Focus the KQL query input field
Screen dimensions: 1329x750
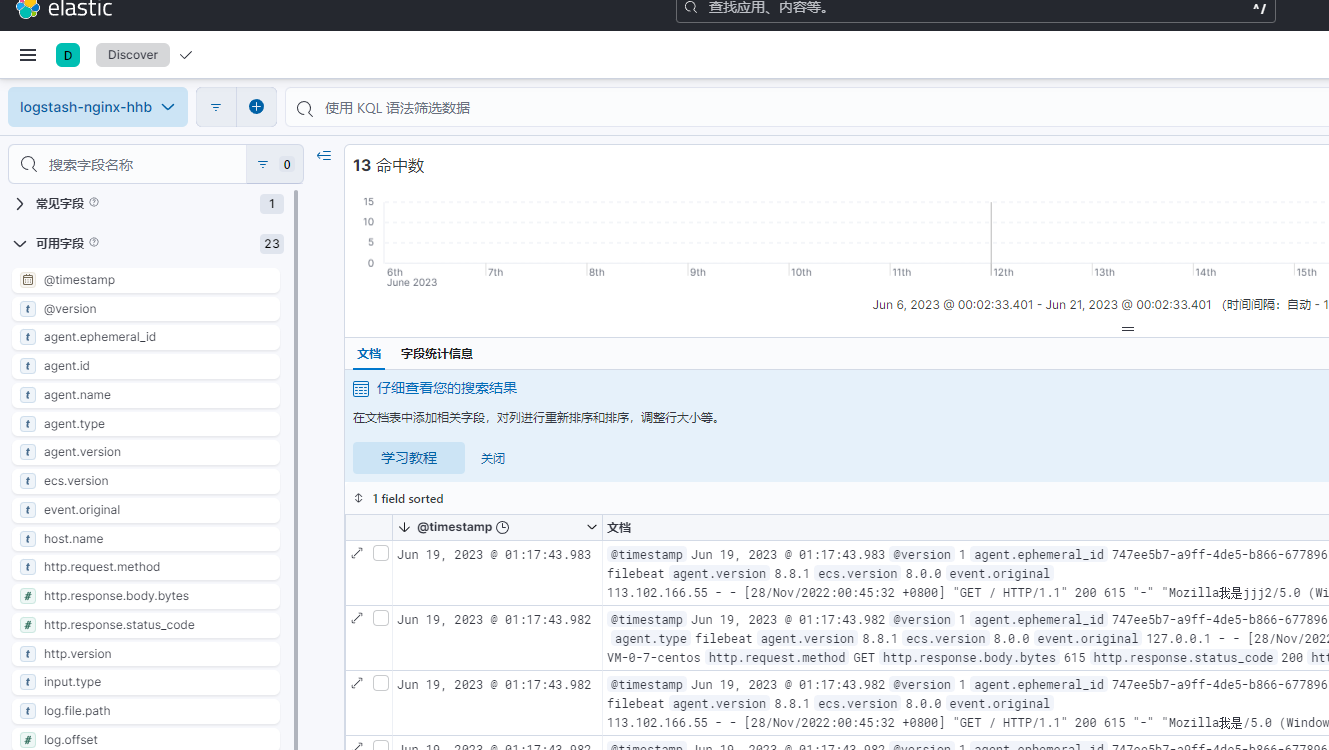[807, 107]
